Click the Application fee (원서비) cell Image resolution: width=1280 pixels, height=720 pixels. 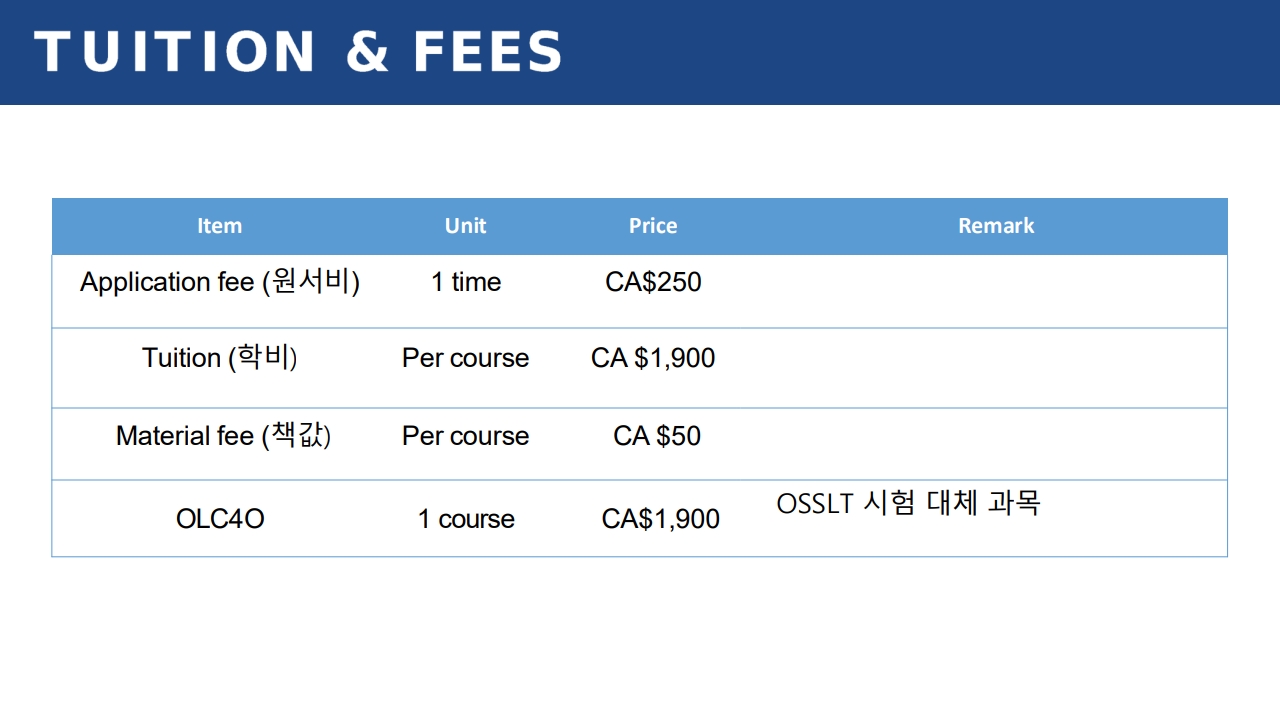[220, 282]
